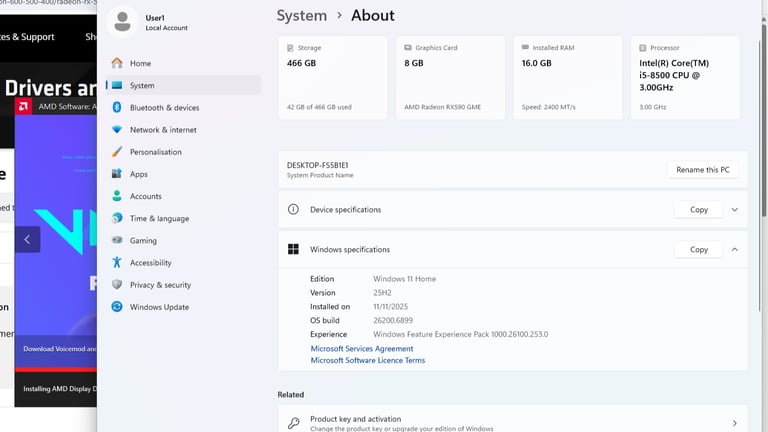This screenshot has height=432, width=768.
Task: Click the Accessibility figure icon
Action: pos(117,263)
